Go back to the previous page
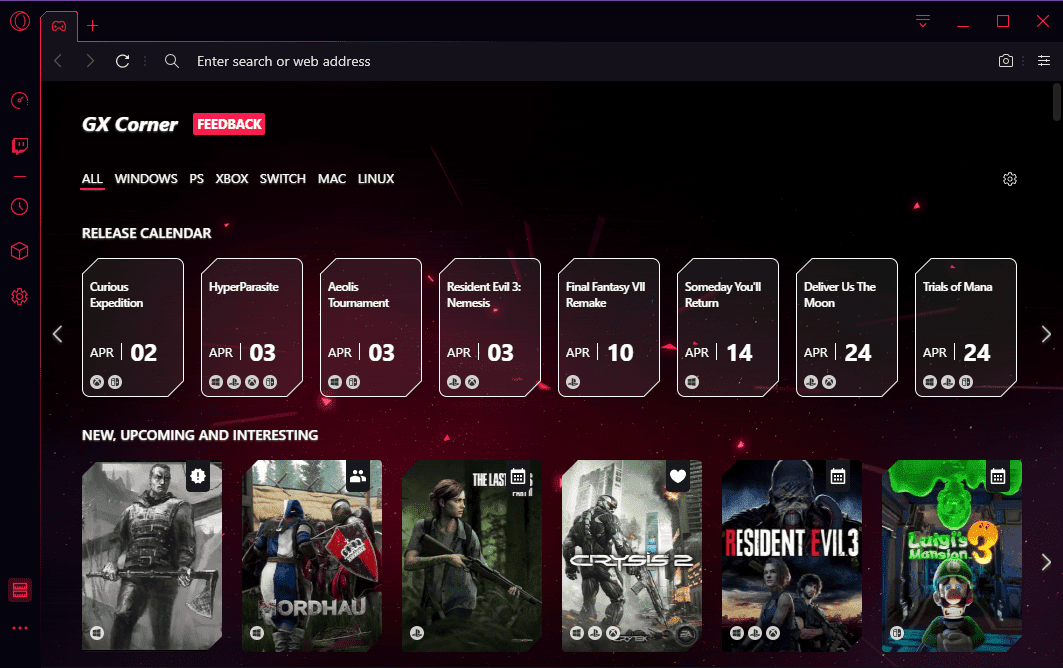1063x668 pixels. coord(58,61)
